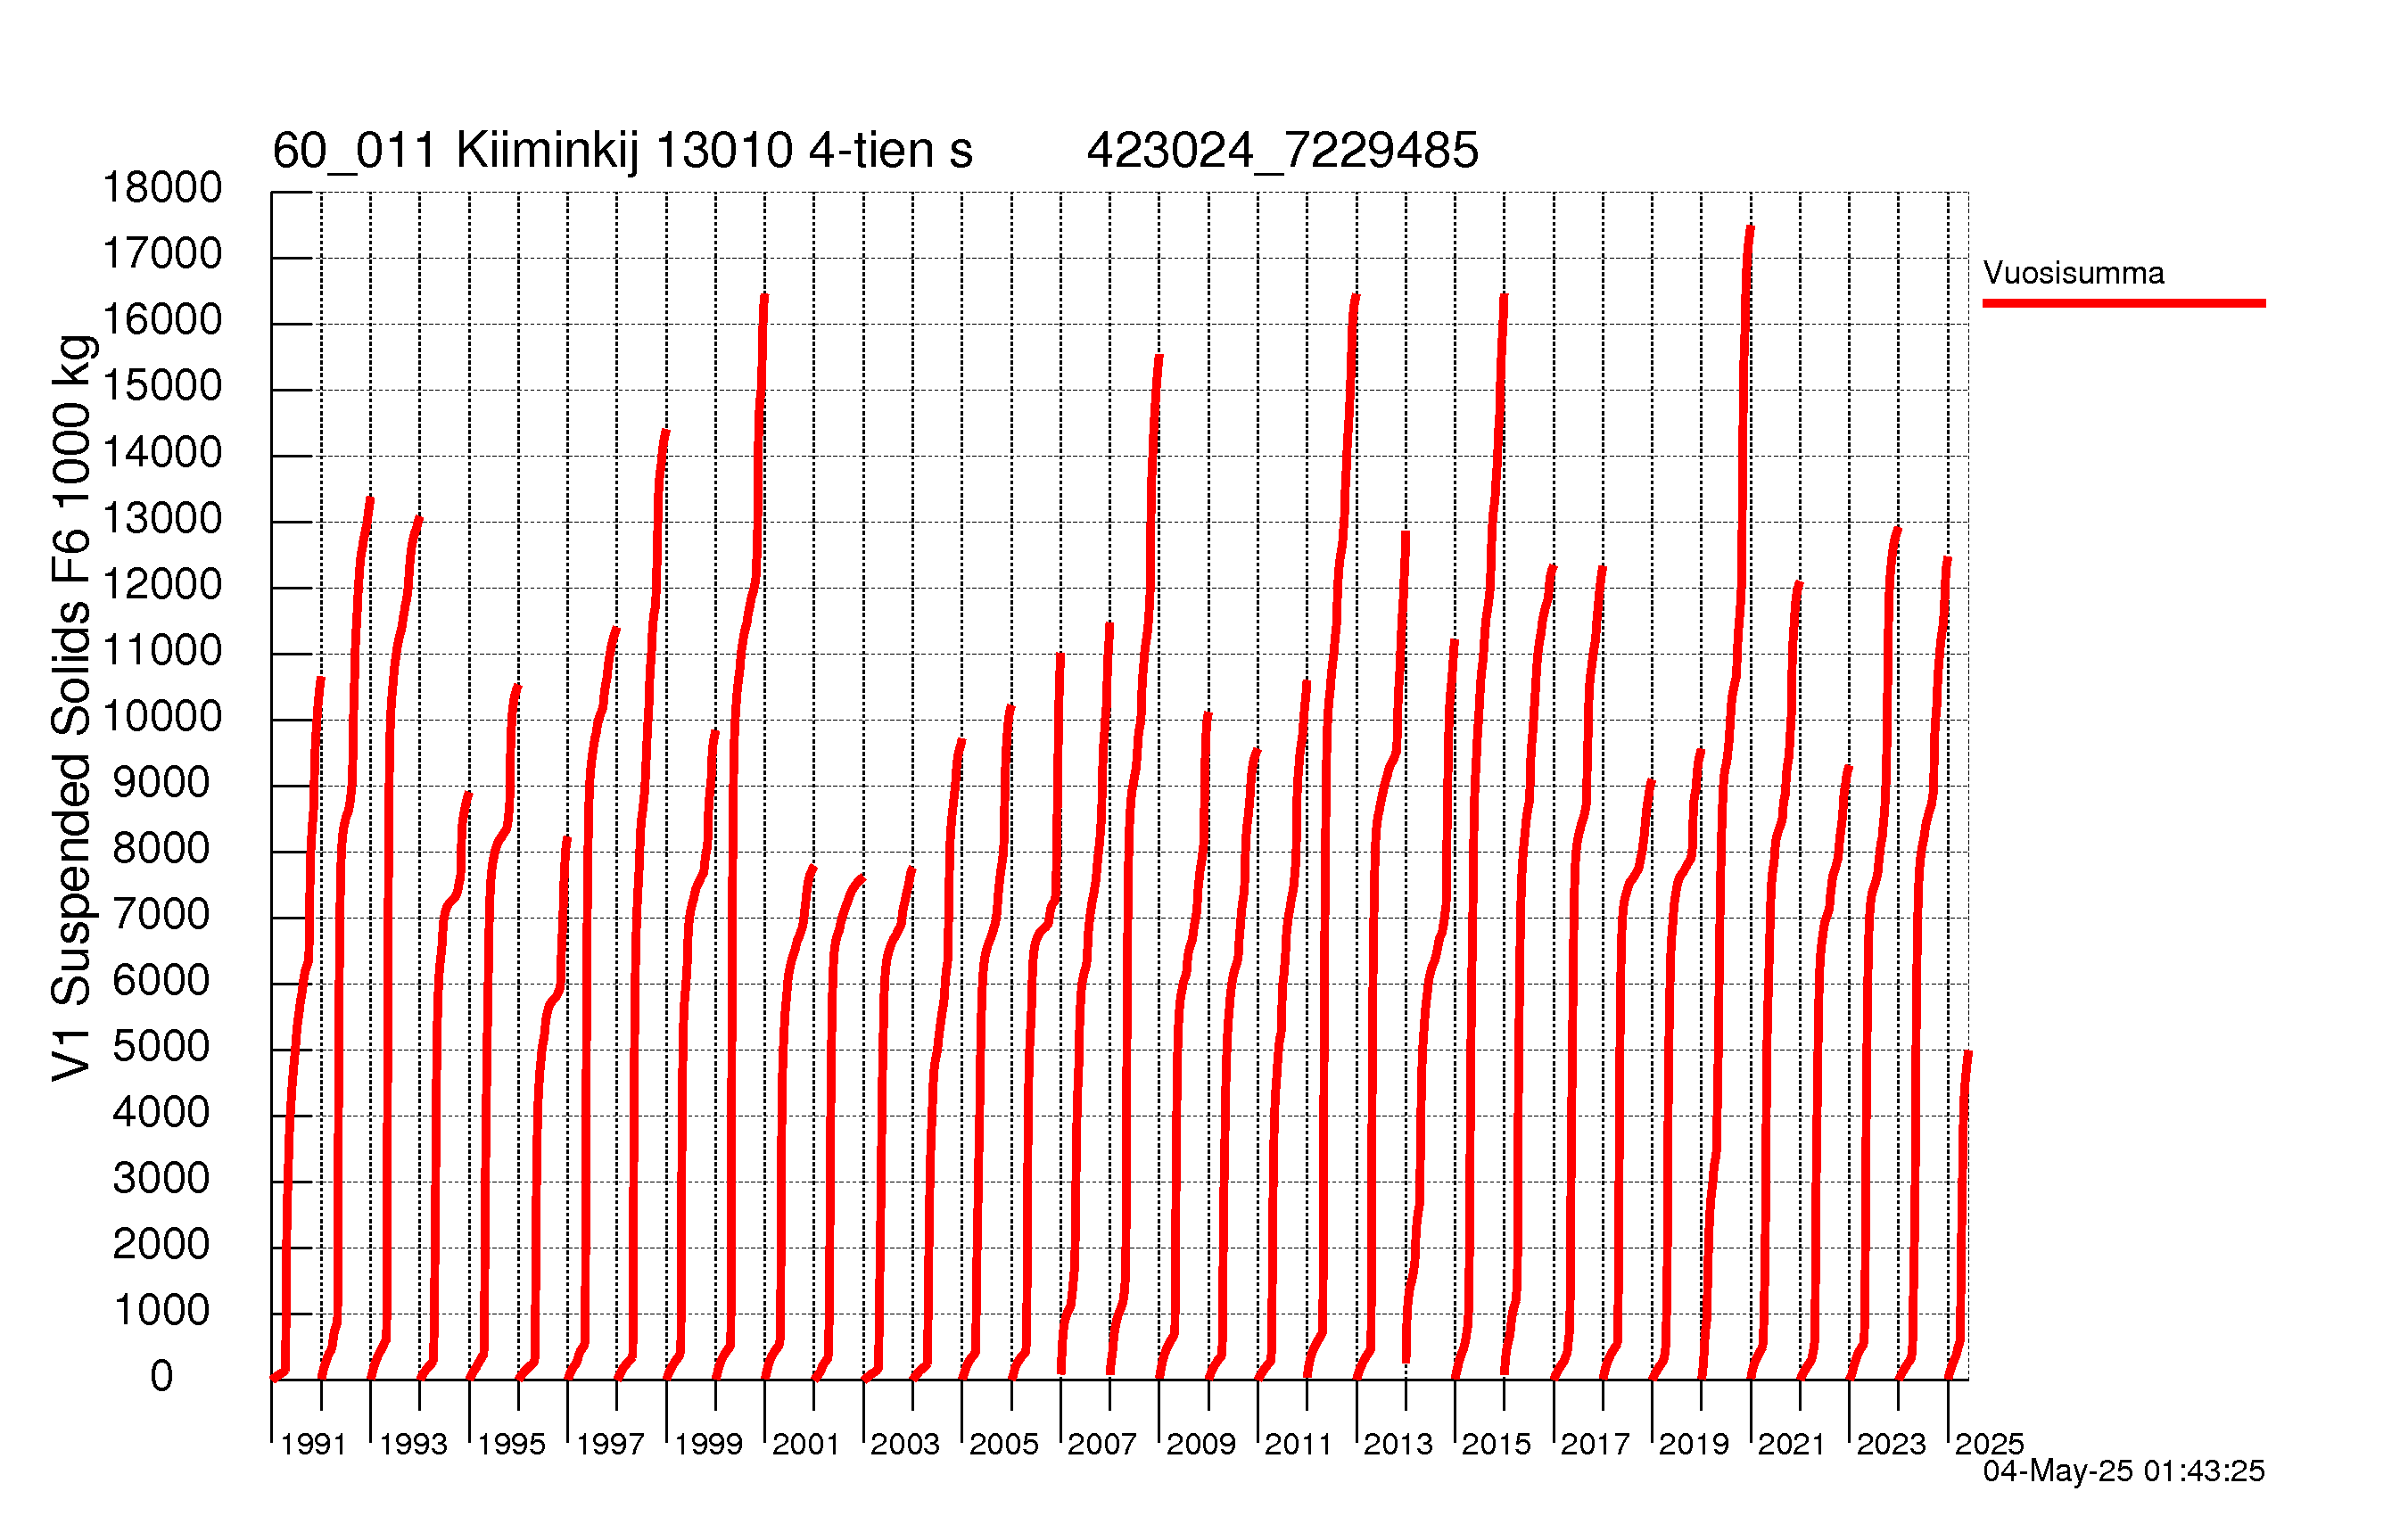Screen dimensions: 2408x1516
Task: Click the chart title '60_011 Kiiminkij 13010 4-tien s'
Action: [x=622, y=152]
